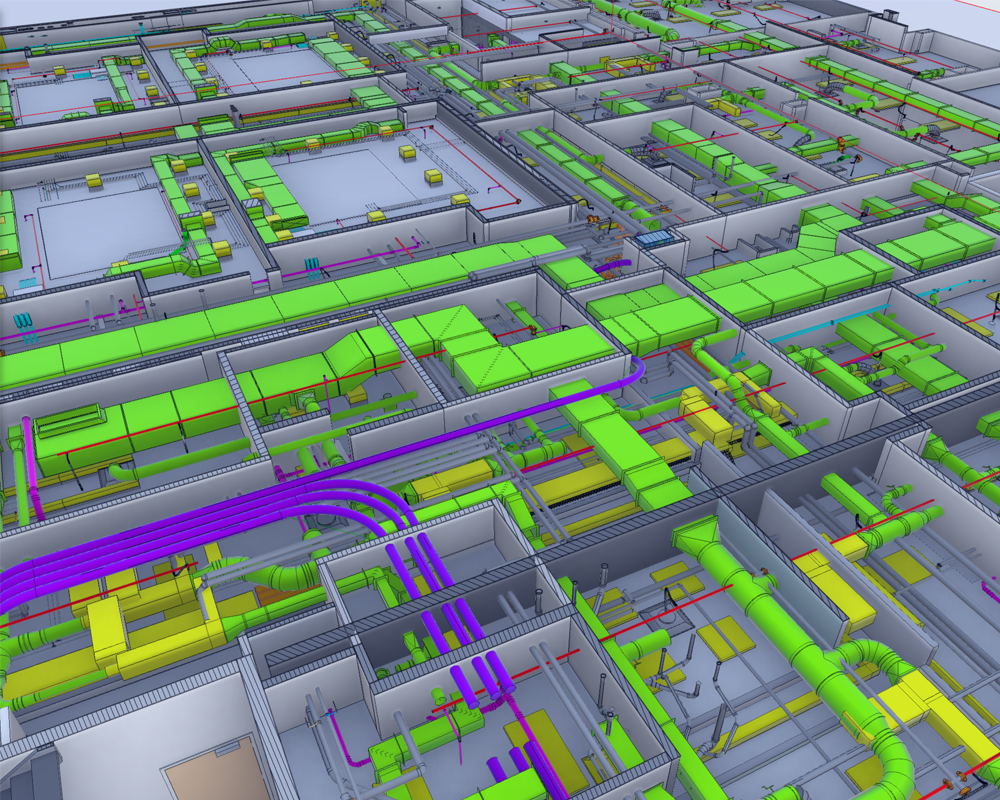Pick the blue grille on the wall top
The height and width of the screenshot is (800, 1000).
click(x=654, y=239)
